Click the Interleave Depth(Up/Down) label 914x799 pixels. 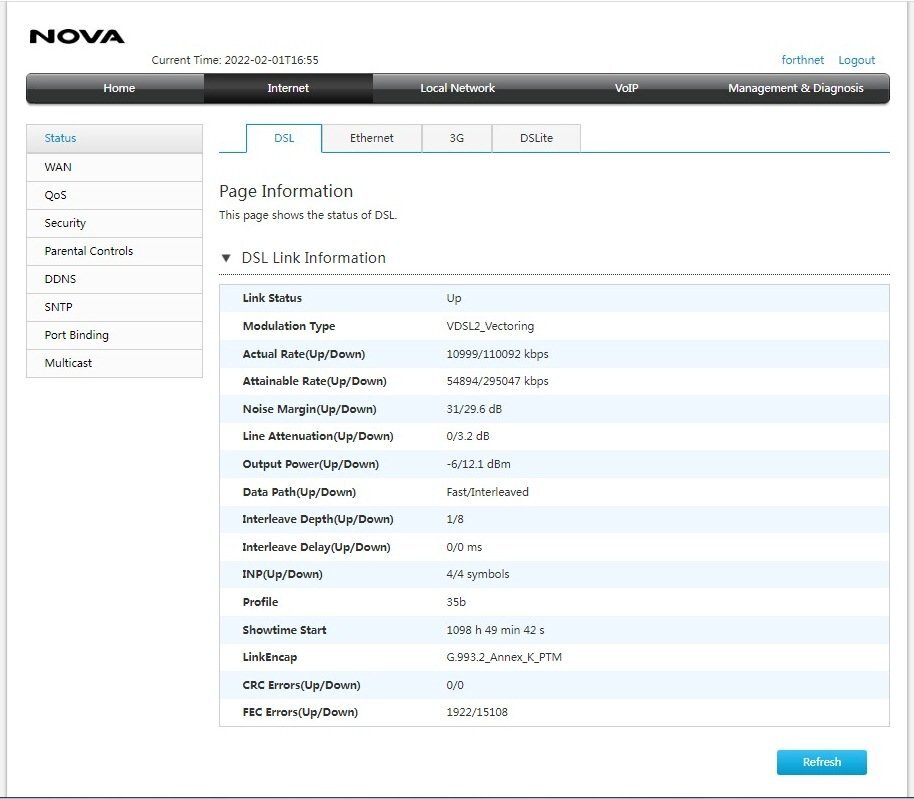[318, 519]
